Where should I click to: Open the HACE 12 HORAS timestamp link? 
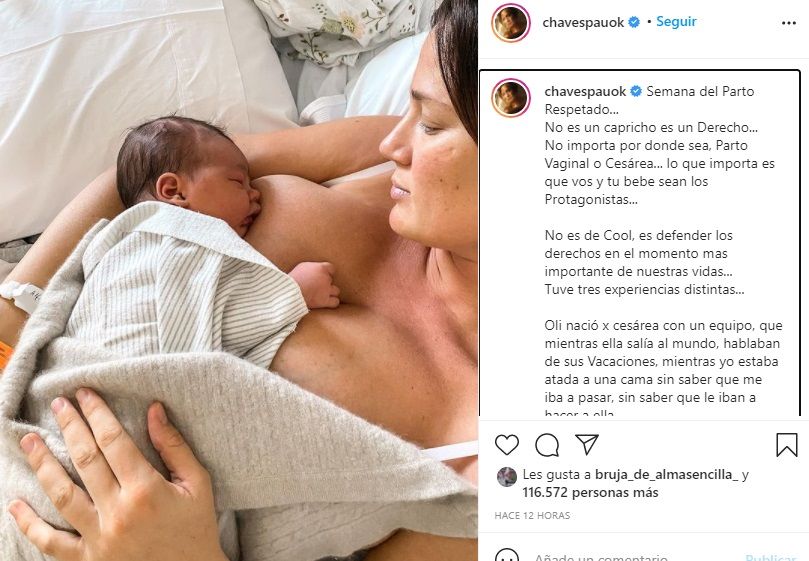tap(532, 516)
